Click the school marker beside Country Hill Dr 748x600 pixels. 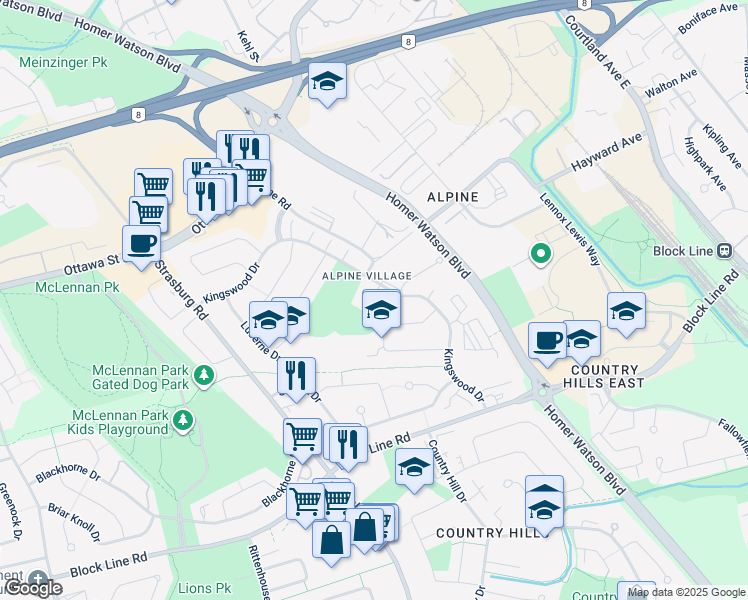[415, 470]
